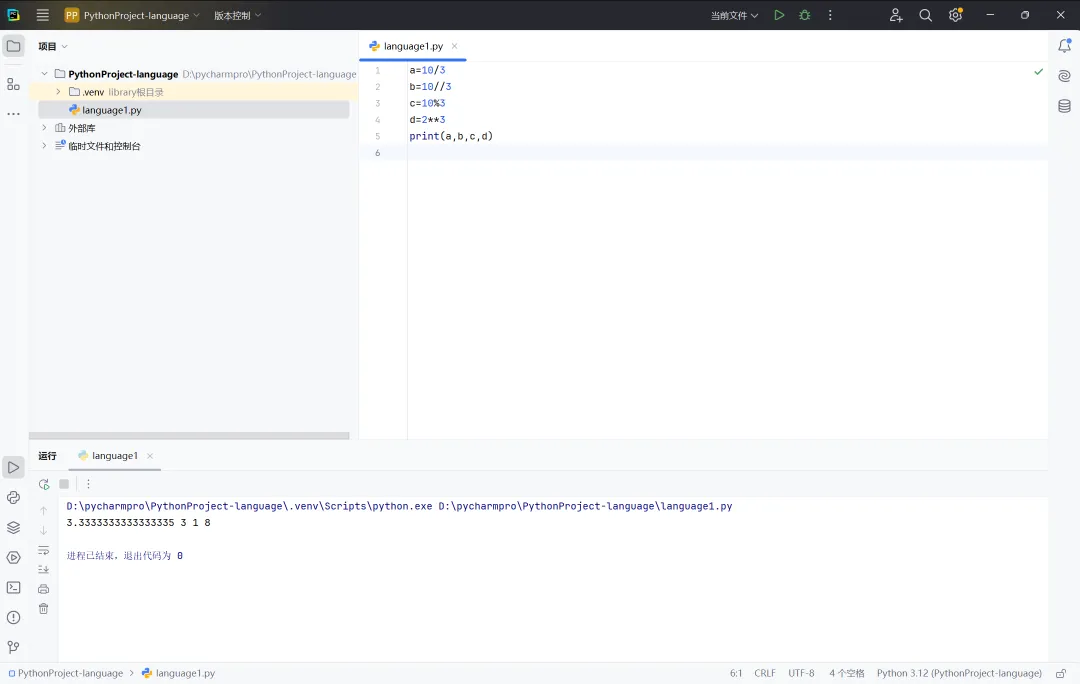Open the Terminal tool window icon
This screenshot has height=684, width=1080.
click(x=13, y=588)
